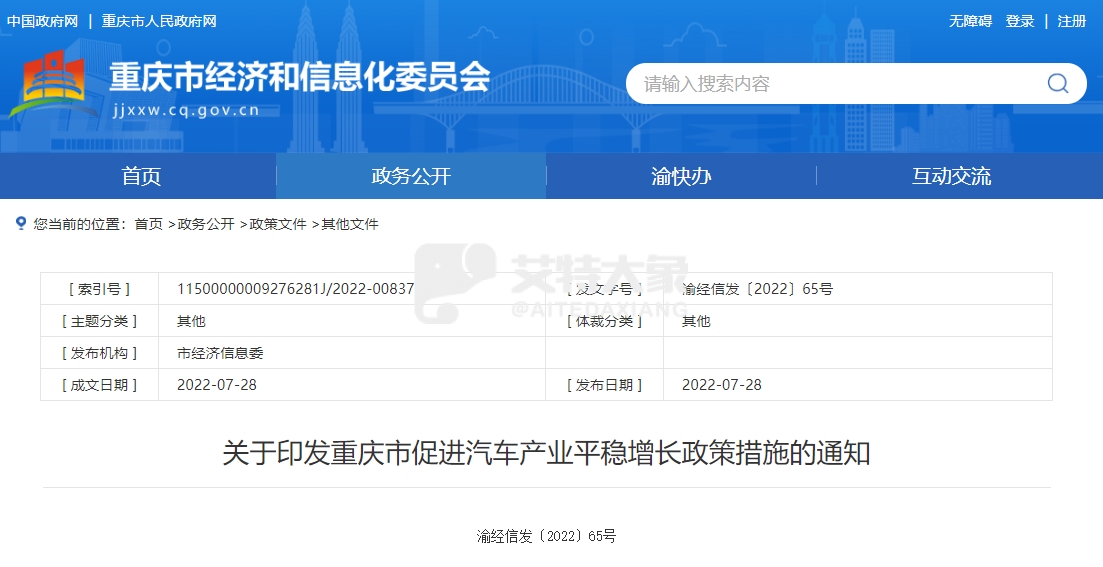1103x567 pixels.
Task: Go to the 互动交流 tab
Action: coord(951,177)
